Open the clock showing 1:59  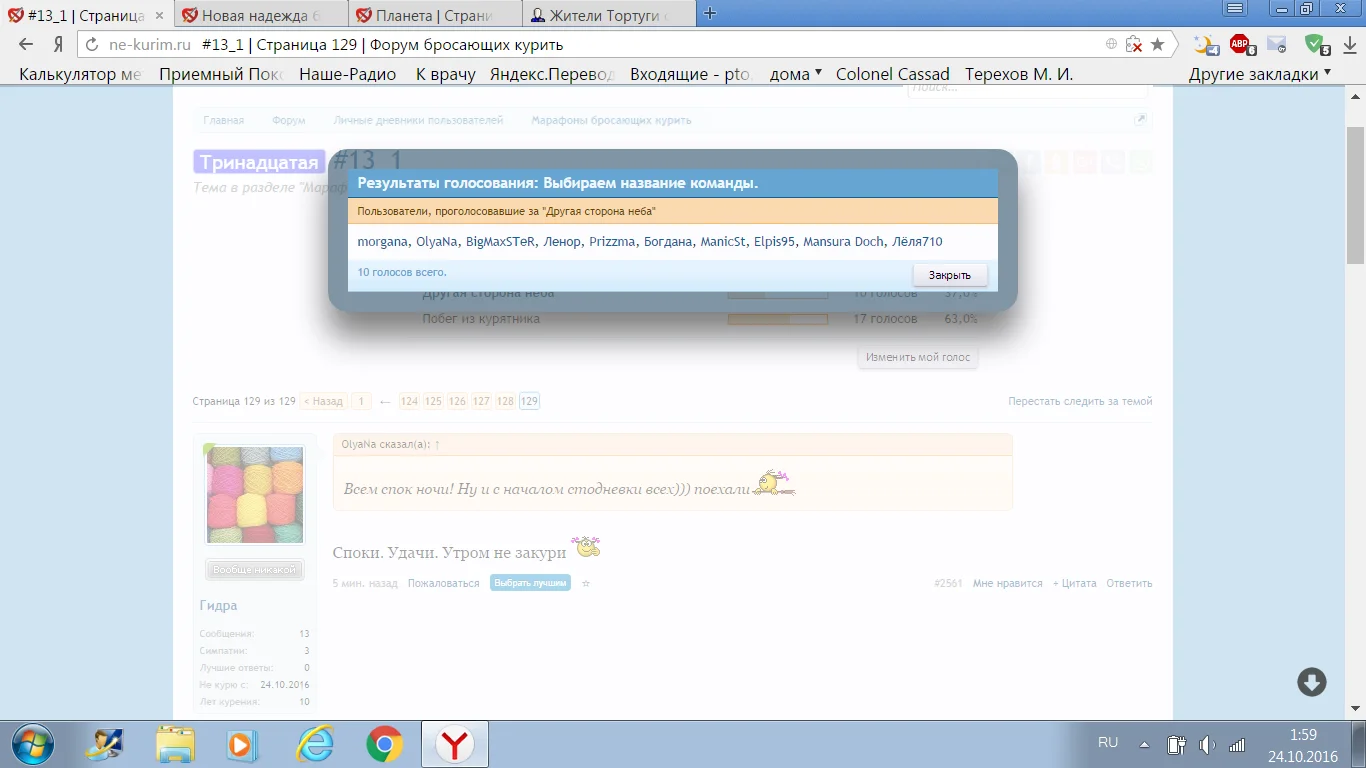[x=1303, y=734]
